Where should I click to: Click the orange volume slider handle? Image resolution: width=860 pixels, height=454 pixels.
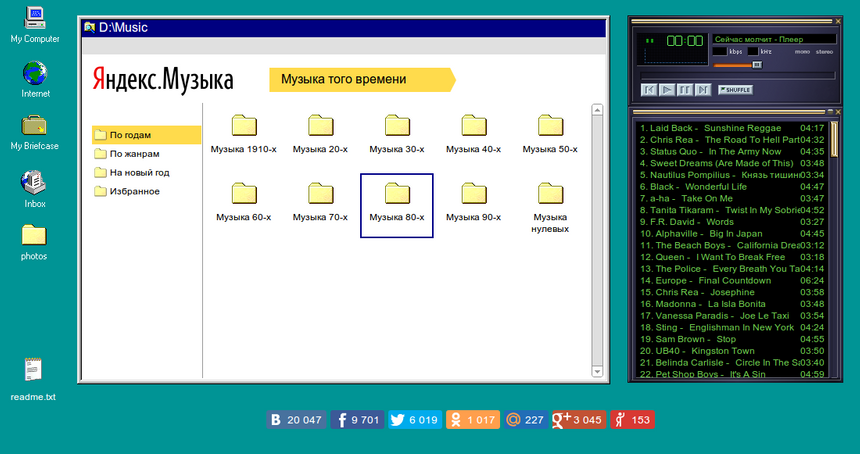(x=757, y=65)
